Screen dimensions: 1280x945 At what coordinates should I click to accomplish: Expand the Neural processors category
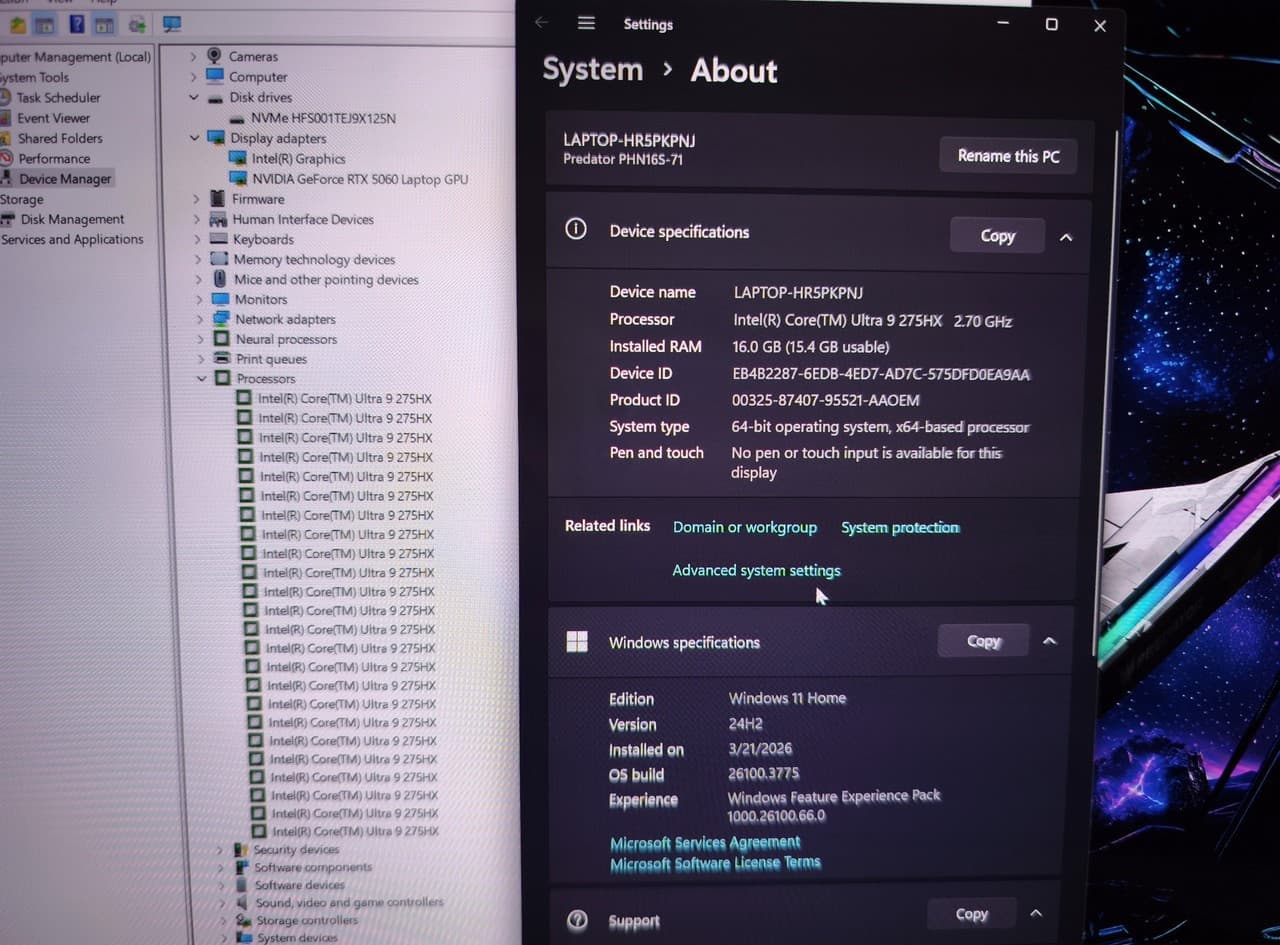pyautogui.click(x=200, y=339)
